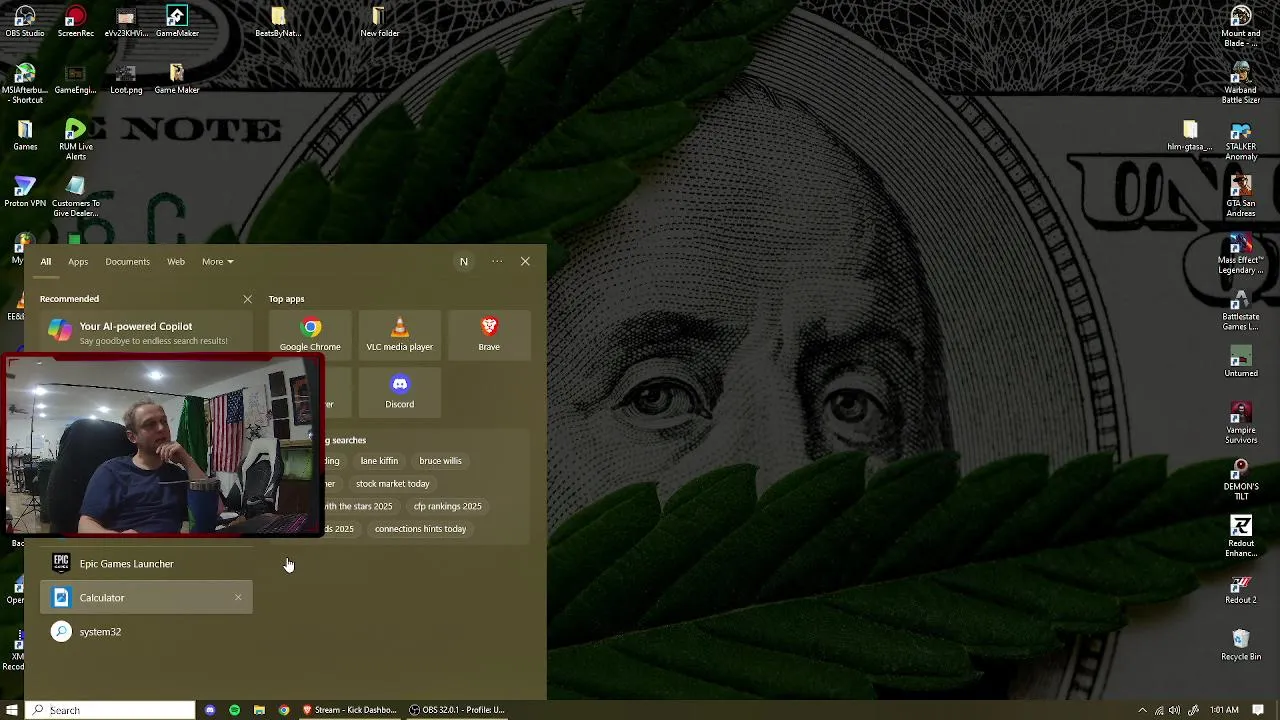Launch the Vampire Survivors desktop icon
1280x720 pixels.
[x=1241, y=424]
